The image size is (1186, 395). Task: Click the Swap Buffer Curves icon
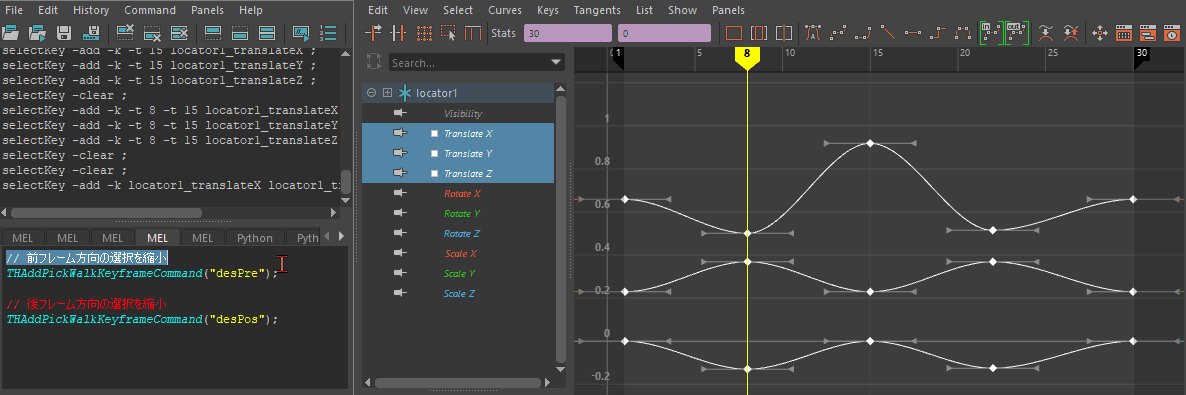(1070, 33)
